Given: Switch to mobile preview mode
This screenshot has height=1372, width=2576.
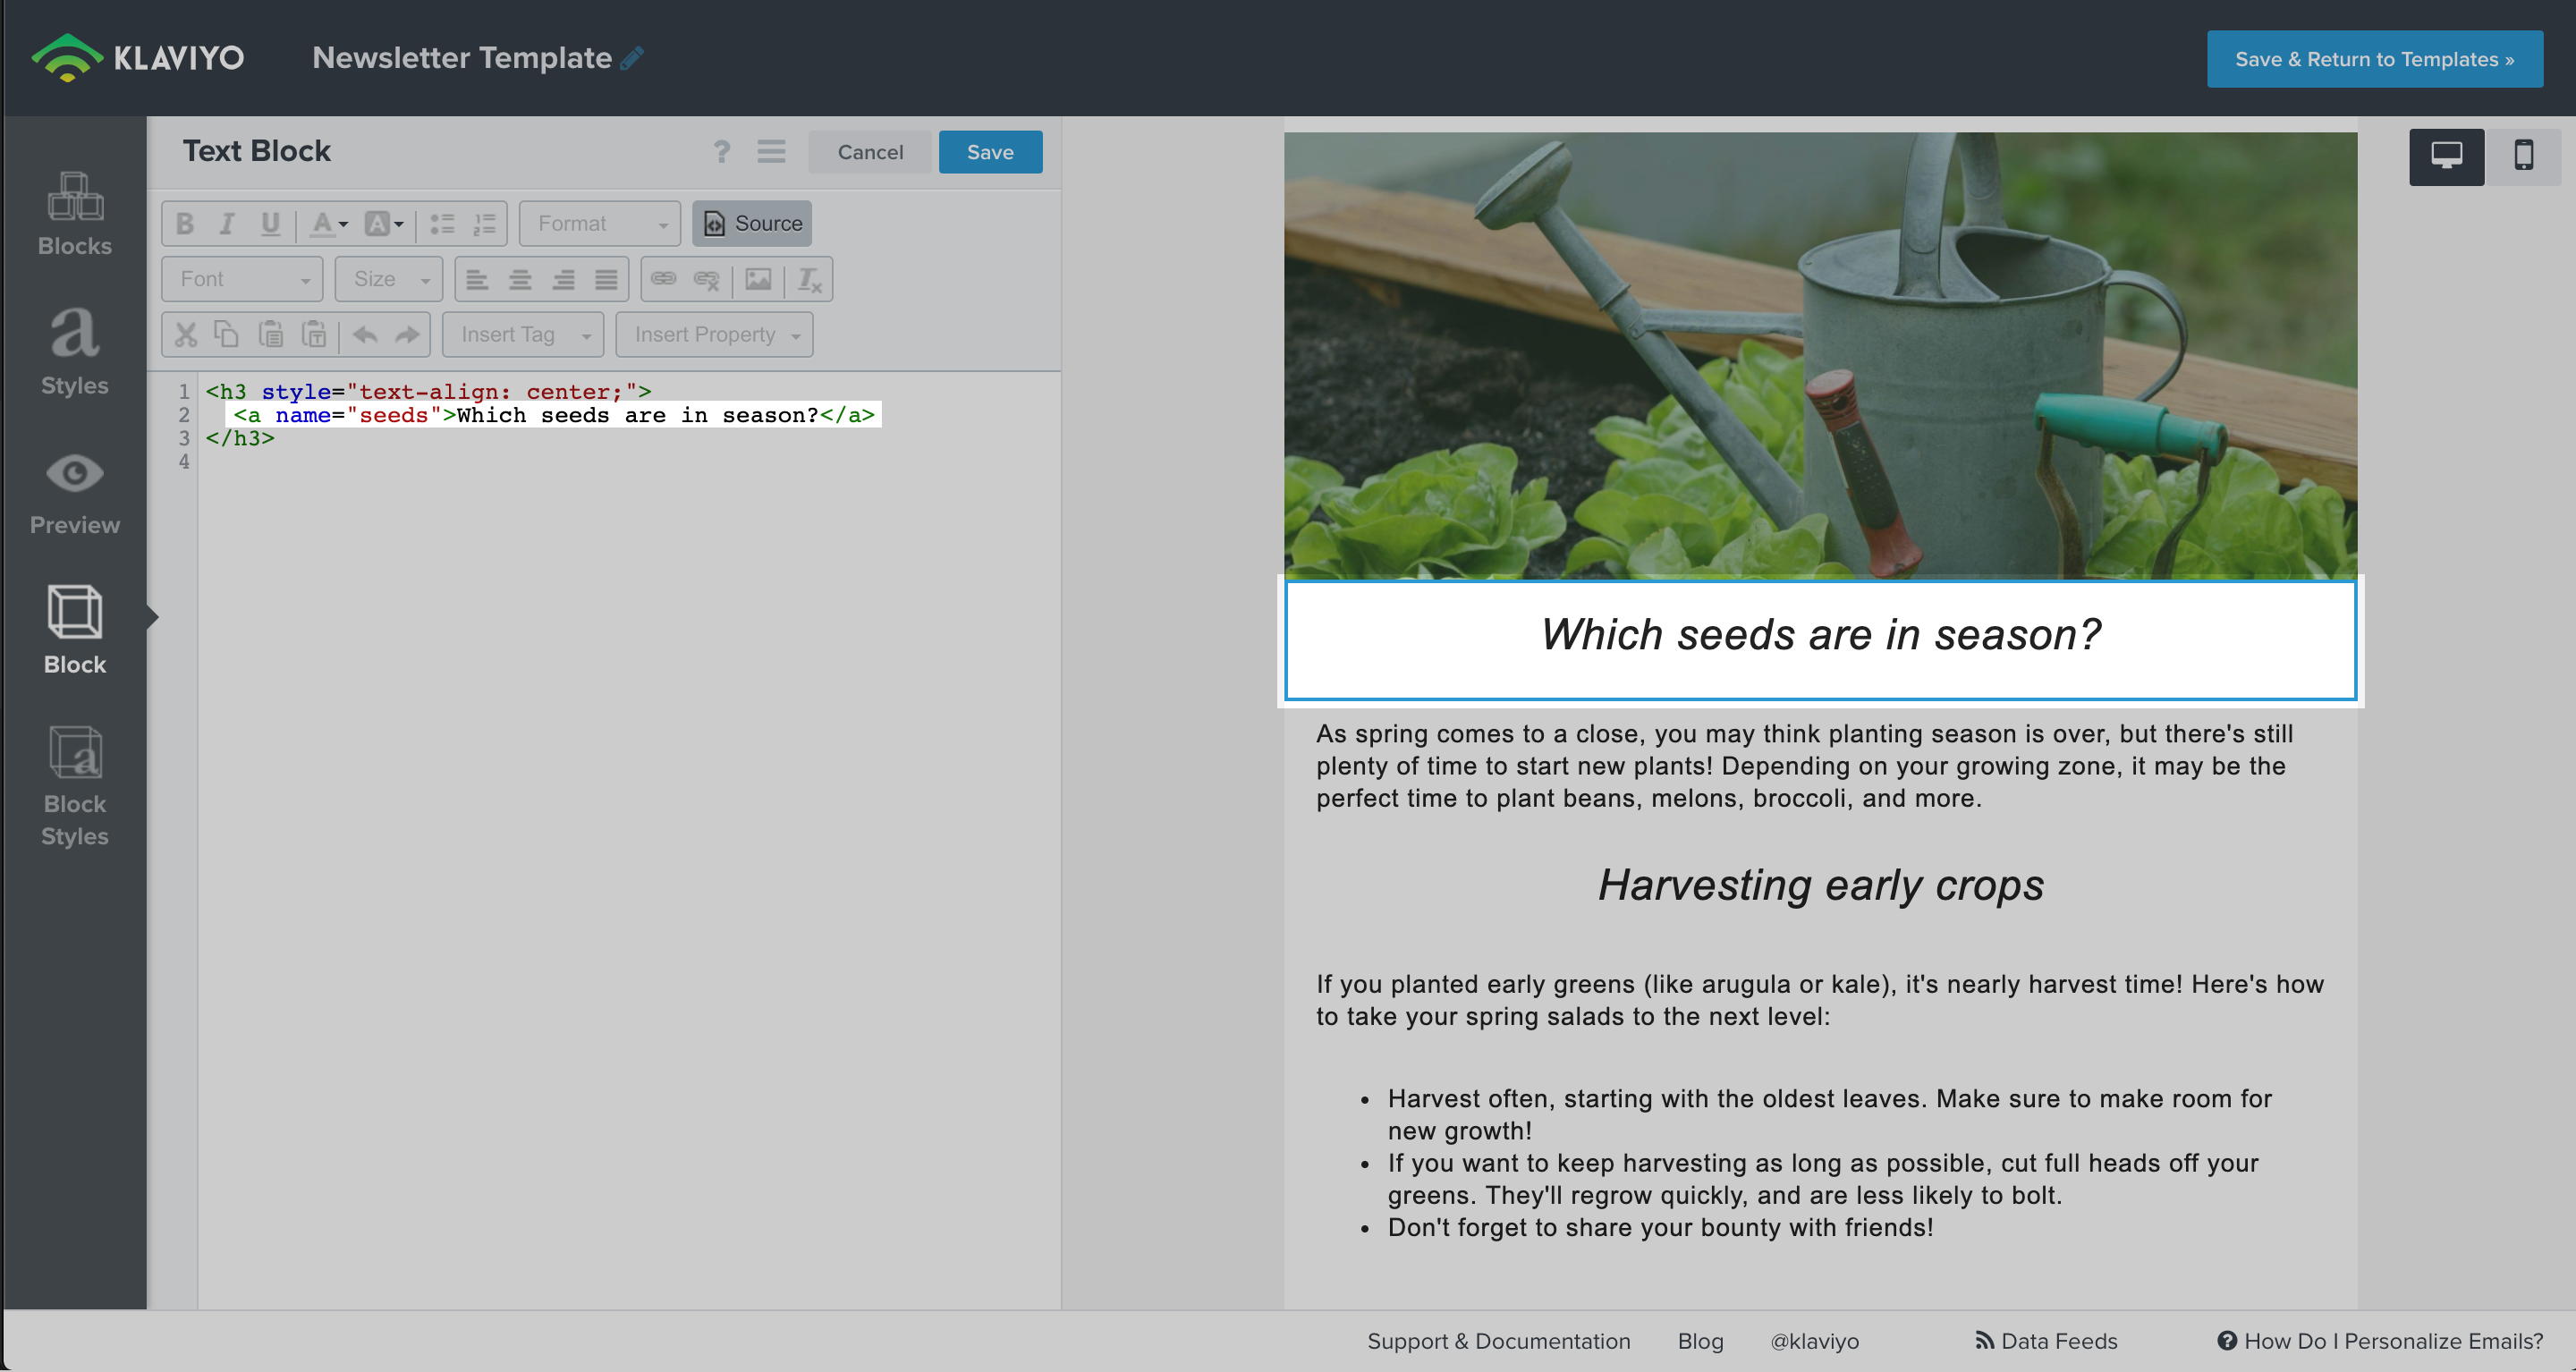Looking at the screenshot, I should pyautogui.click(x=2523, y=156).
